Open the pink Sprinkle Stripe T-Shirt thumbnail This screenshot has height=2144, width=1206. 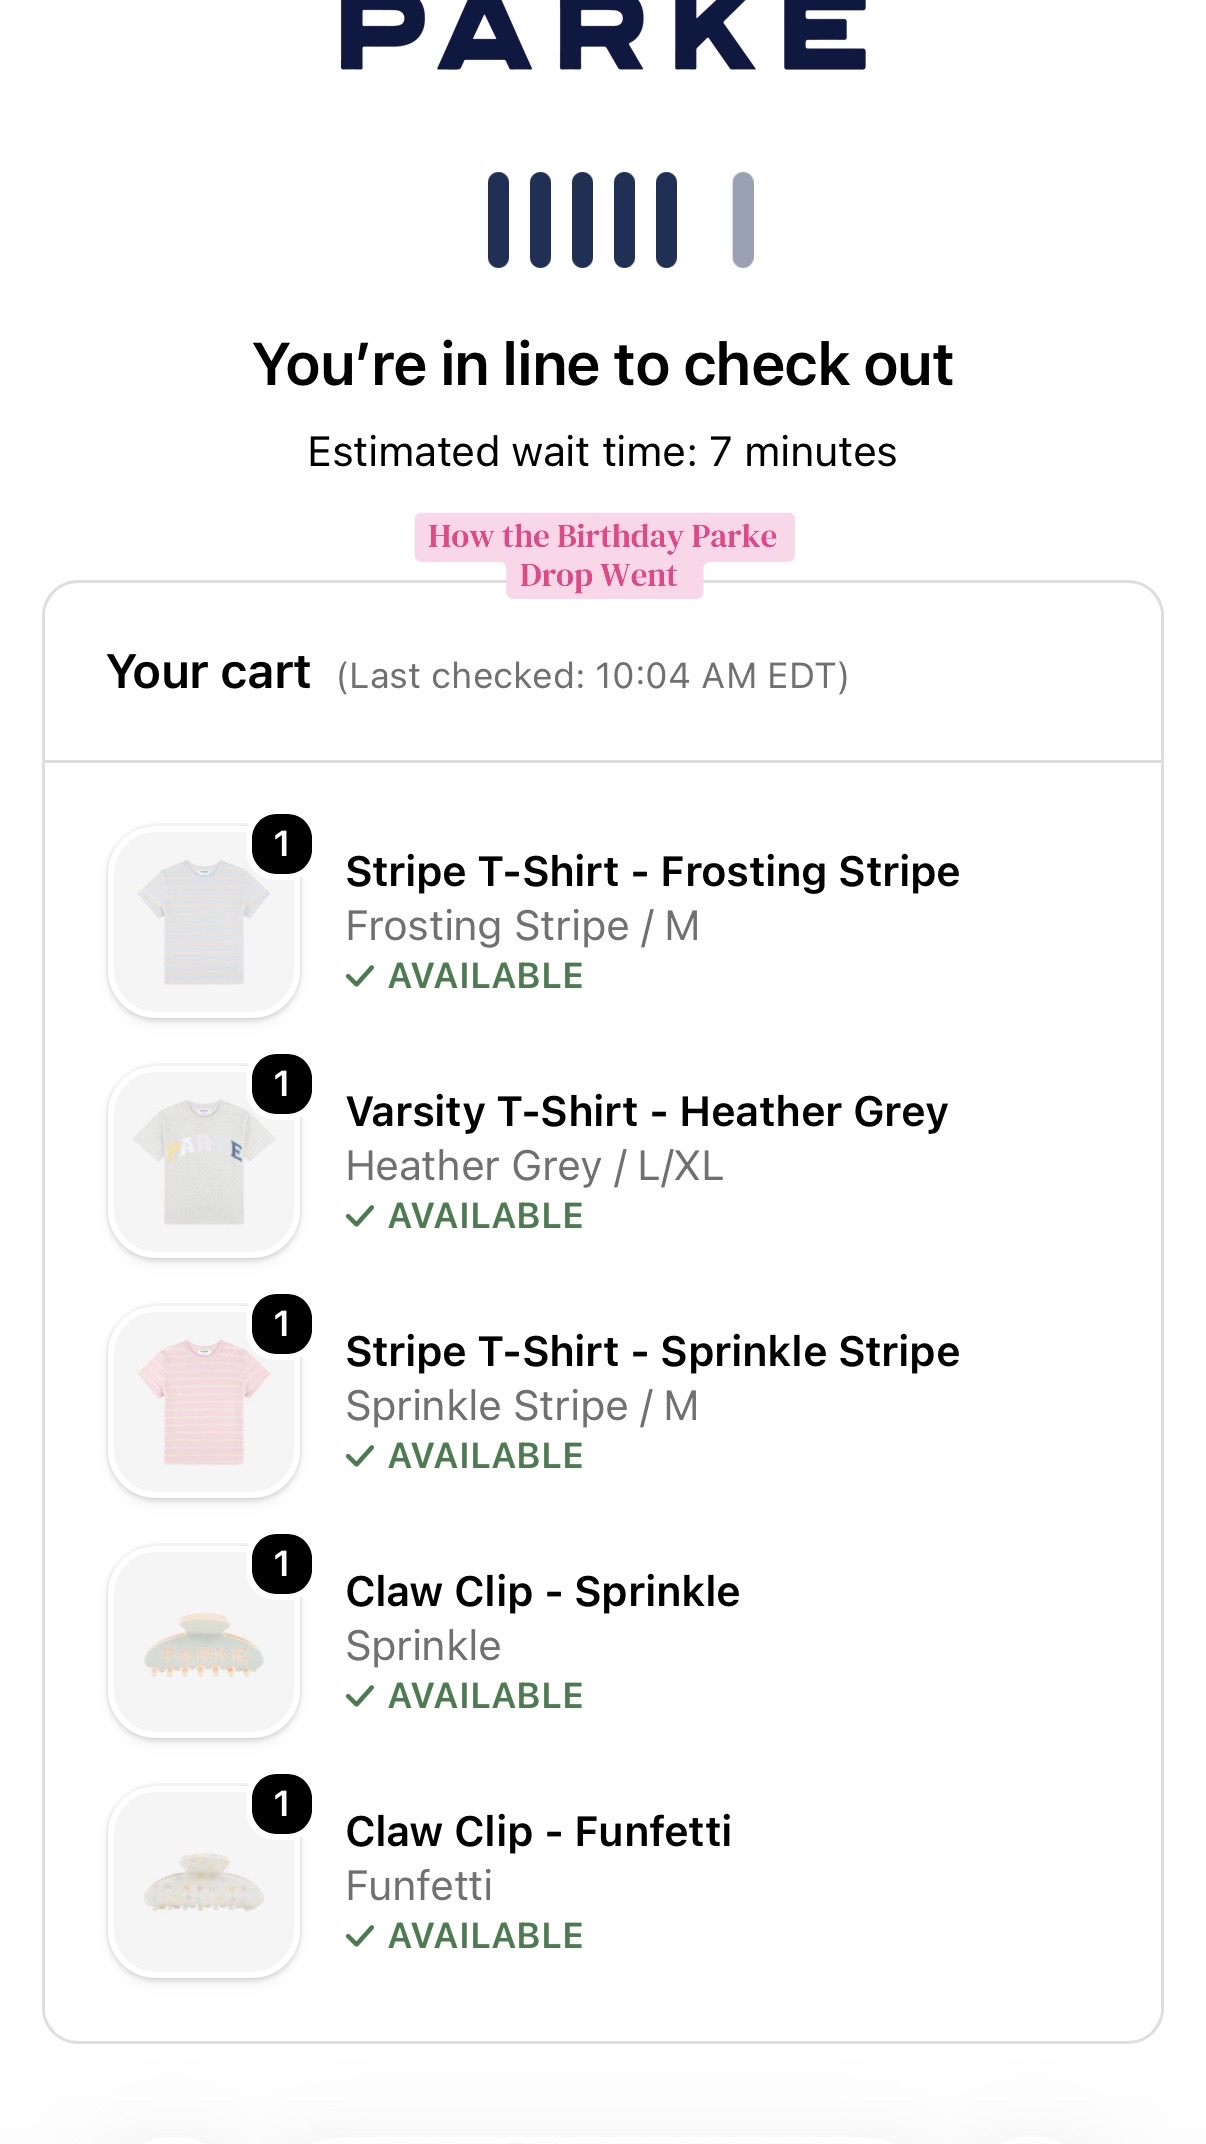(x=204, y=1402)
